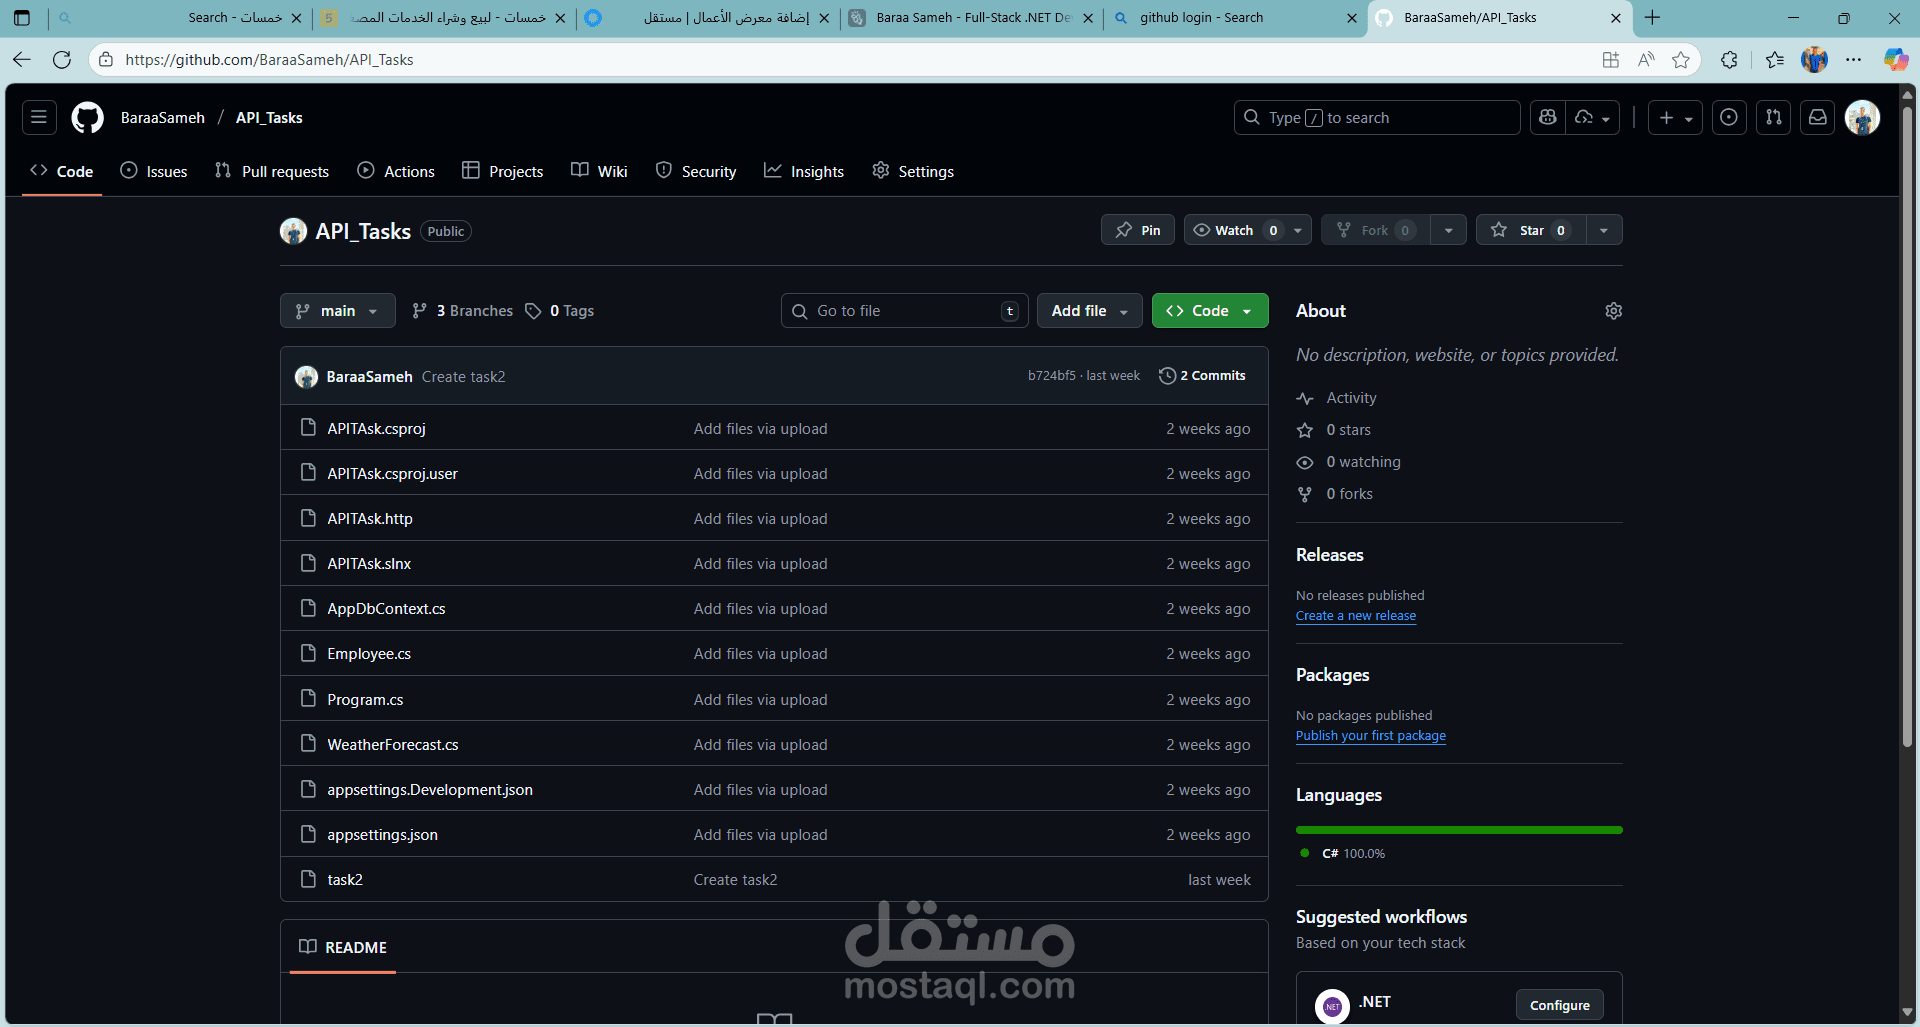This screenshot has height=1027, width=1920.
Task: Open the Copilot agents dropdown
Action: [x=1593, y=117]
